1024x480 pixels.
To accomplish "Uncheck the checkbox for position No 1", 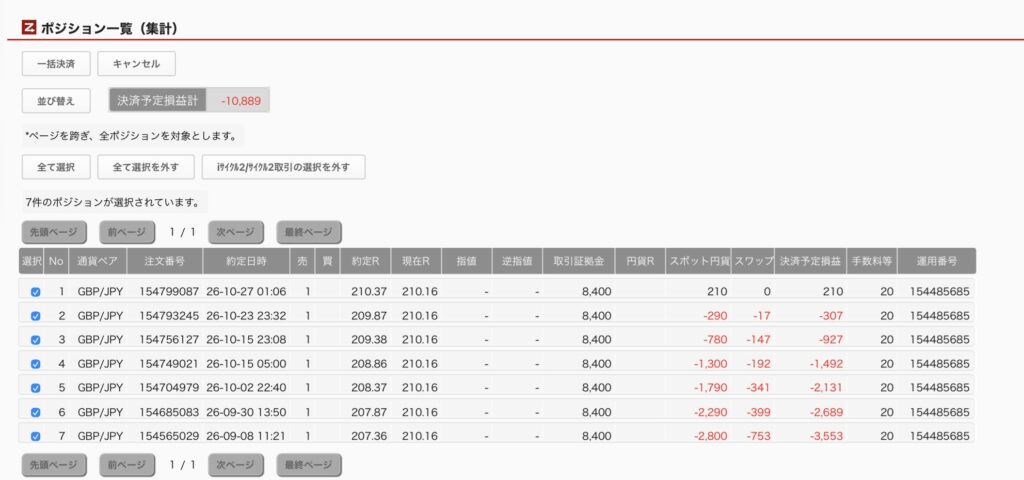I will coord(35,292).
